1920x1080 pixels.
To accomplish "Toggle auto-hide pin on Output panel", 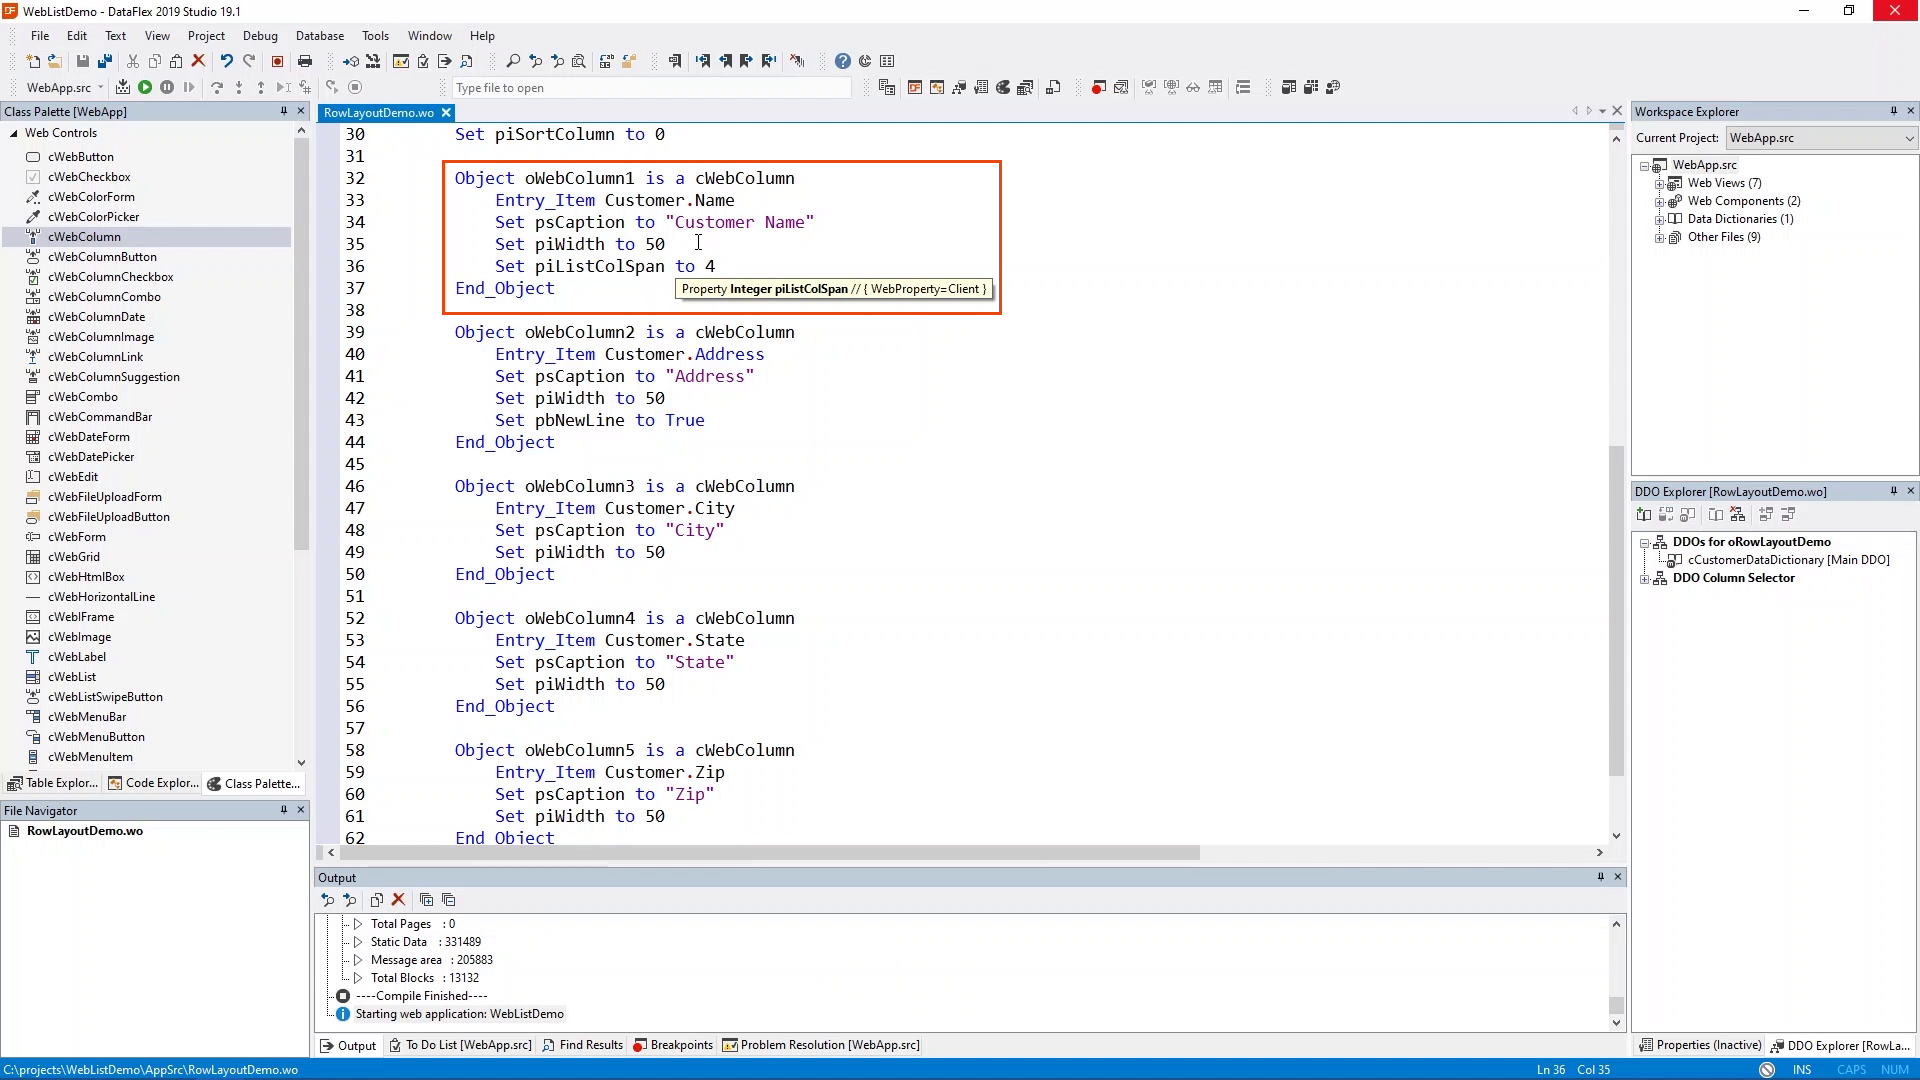I will [1600, 877].
